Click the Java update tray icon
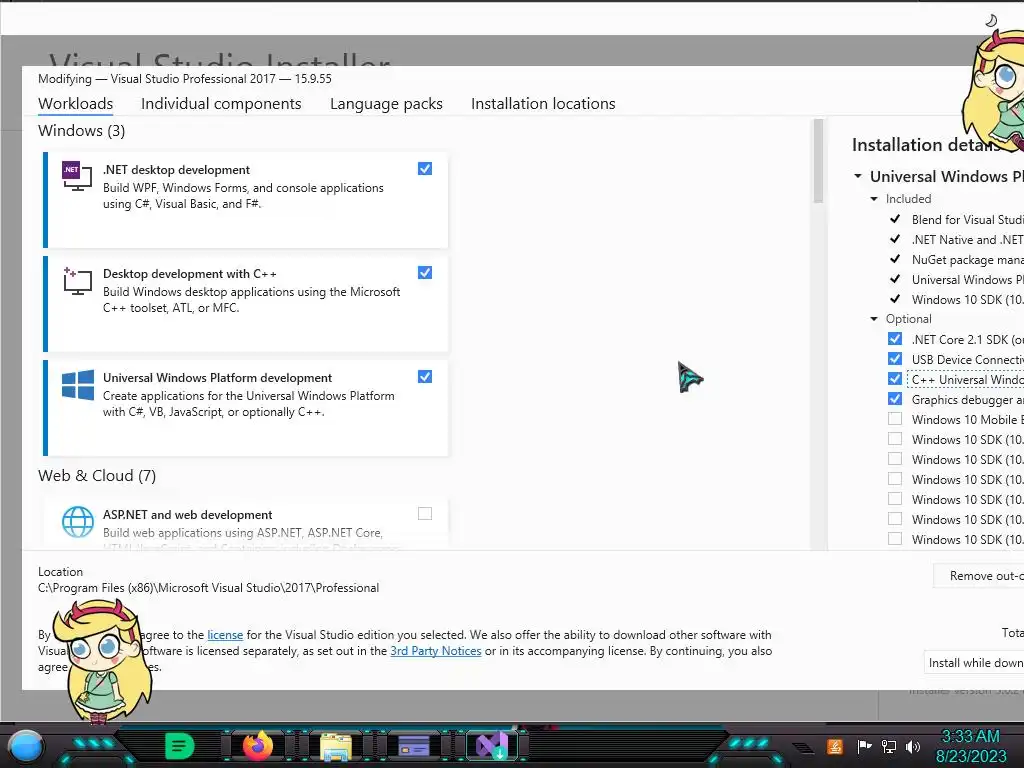The height and width of the screenshot is (768, 1024). (x=835, y=746)
